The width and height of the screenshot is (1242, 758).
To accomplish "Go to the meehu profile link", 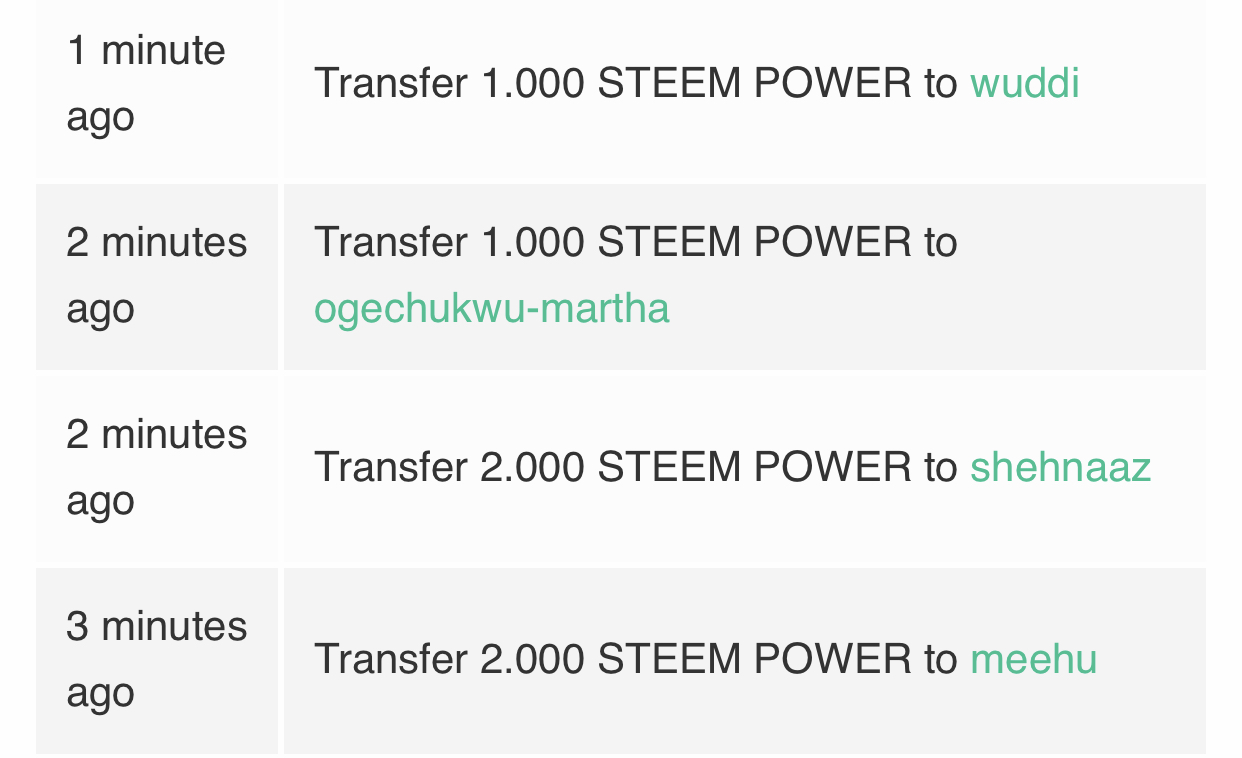I will click(1033, 659).
